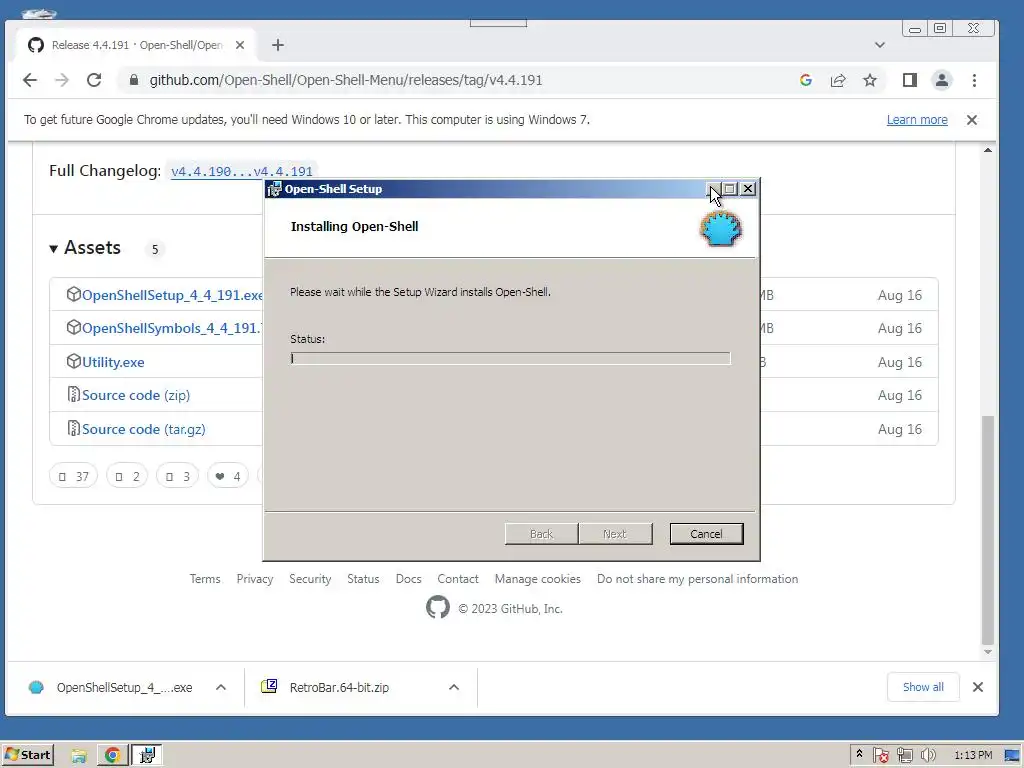Open the Chrome side panel
Image resolution: width=1024 pixels, height=768 pixels.
[x=910, y=80]
